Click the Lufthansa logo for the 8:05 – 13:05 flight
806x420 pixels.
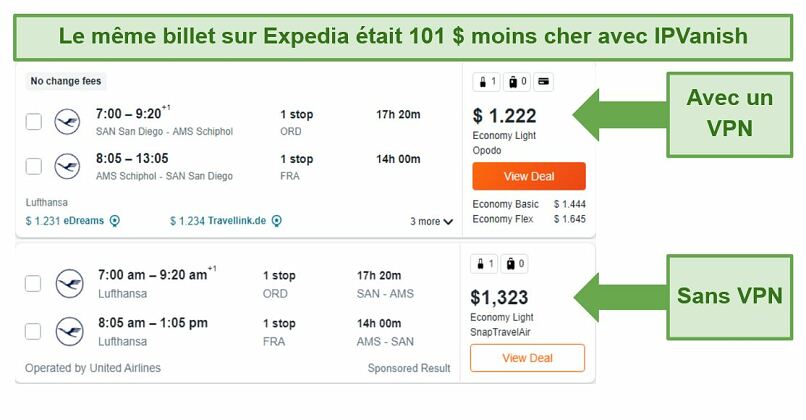pos(67,166)
